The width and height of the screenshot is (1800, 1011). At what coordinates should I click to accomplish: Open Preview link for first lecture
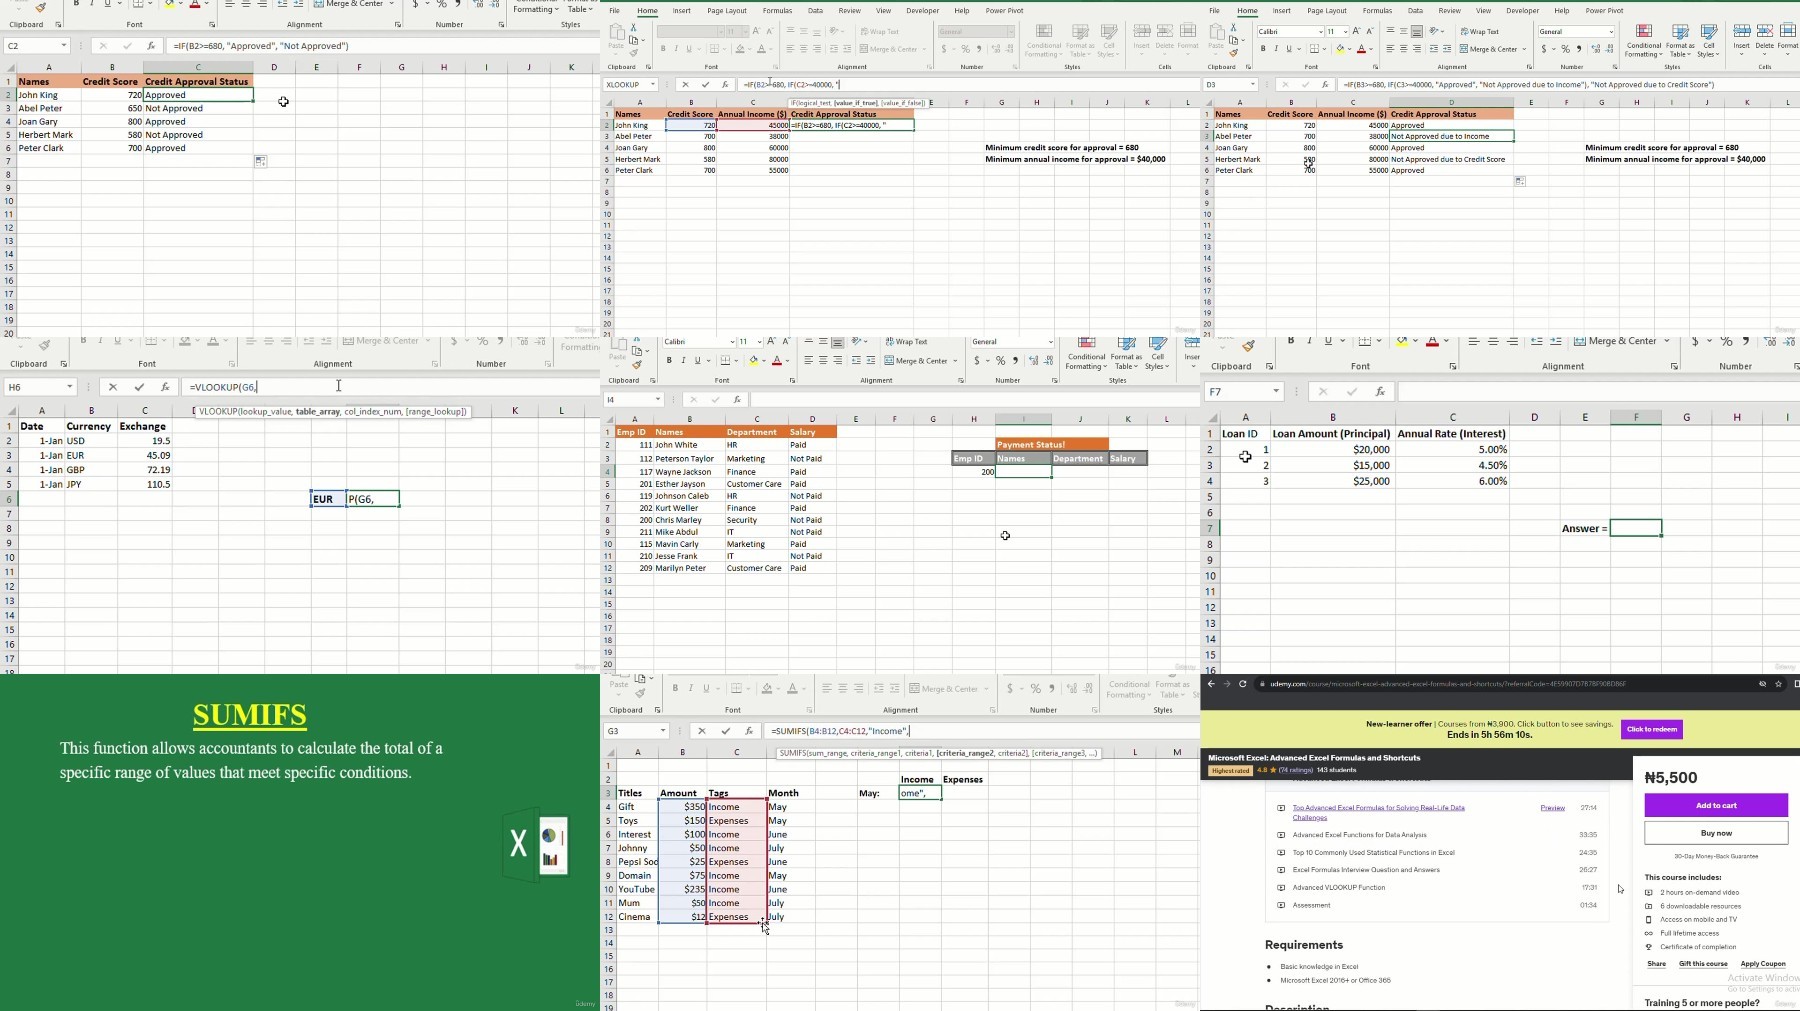(x=1552, y=808)
